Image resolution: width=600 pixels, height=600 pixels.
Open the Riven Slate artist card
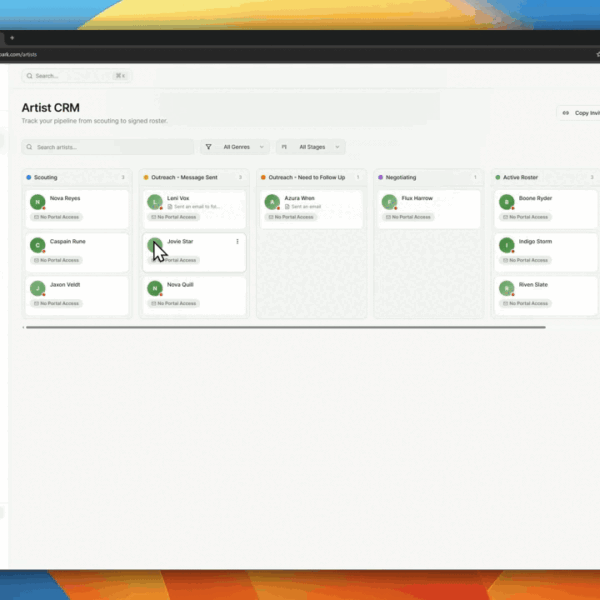pyautogui.click(x=540, y=294)
